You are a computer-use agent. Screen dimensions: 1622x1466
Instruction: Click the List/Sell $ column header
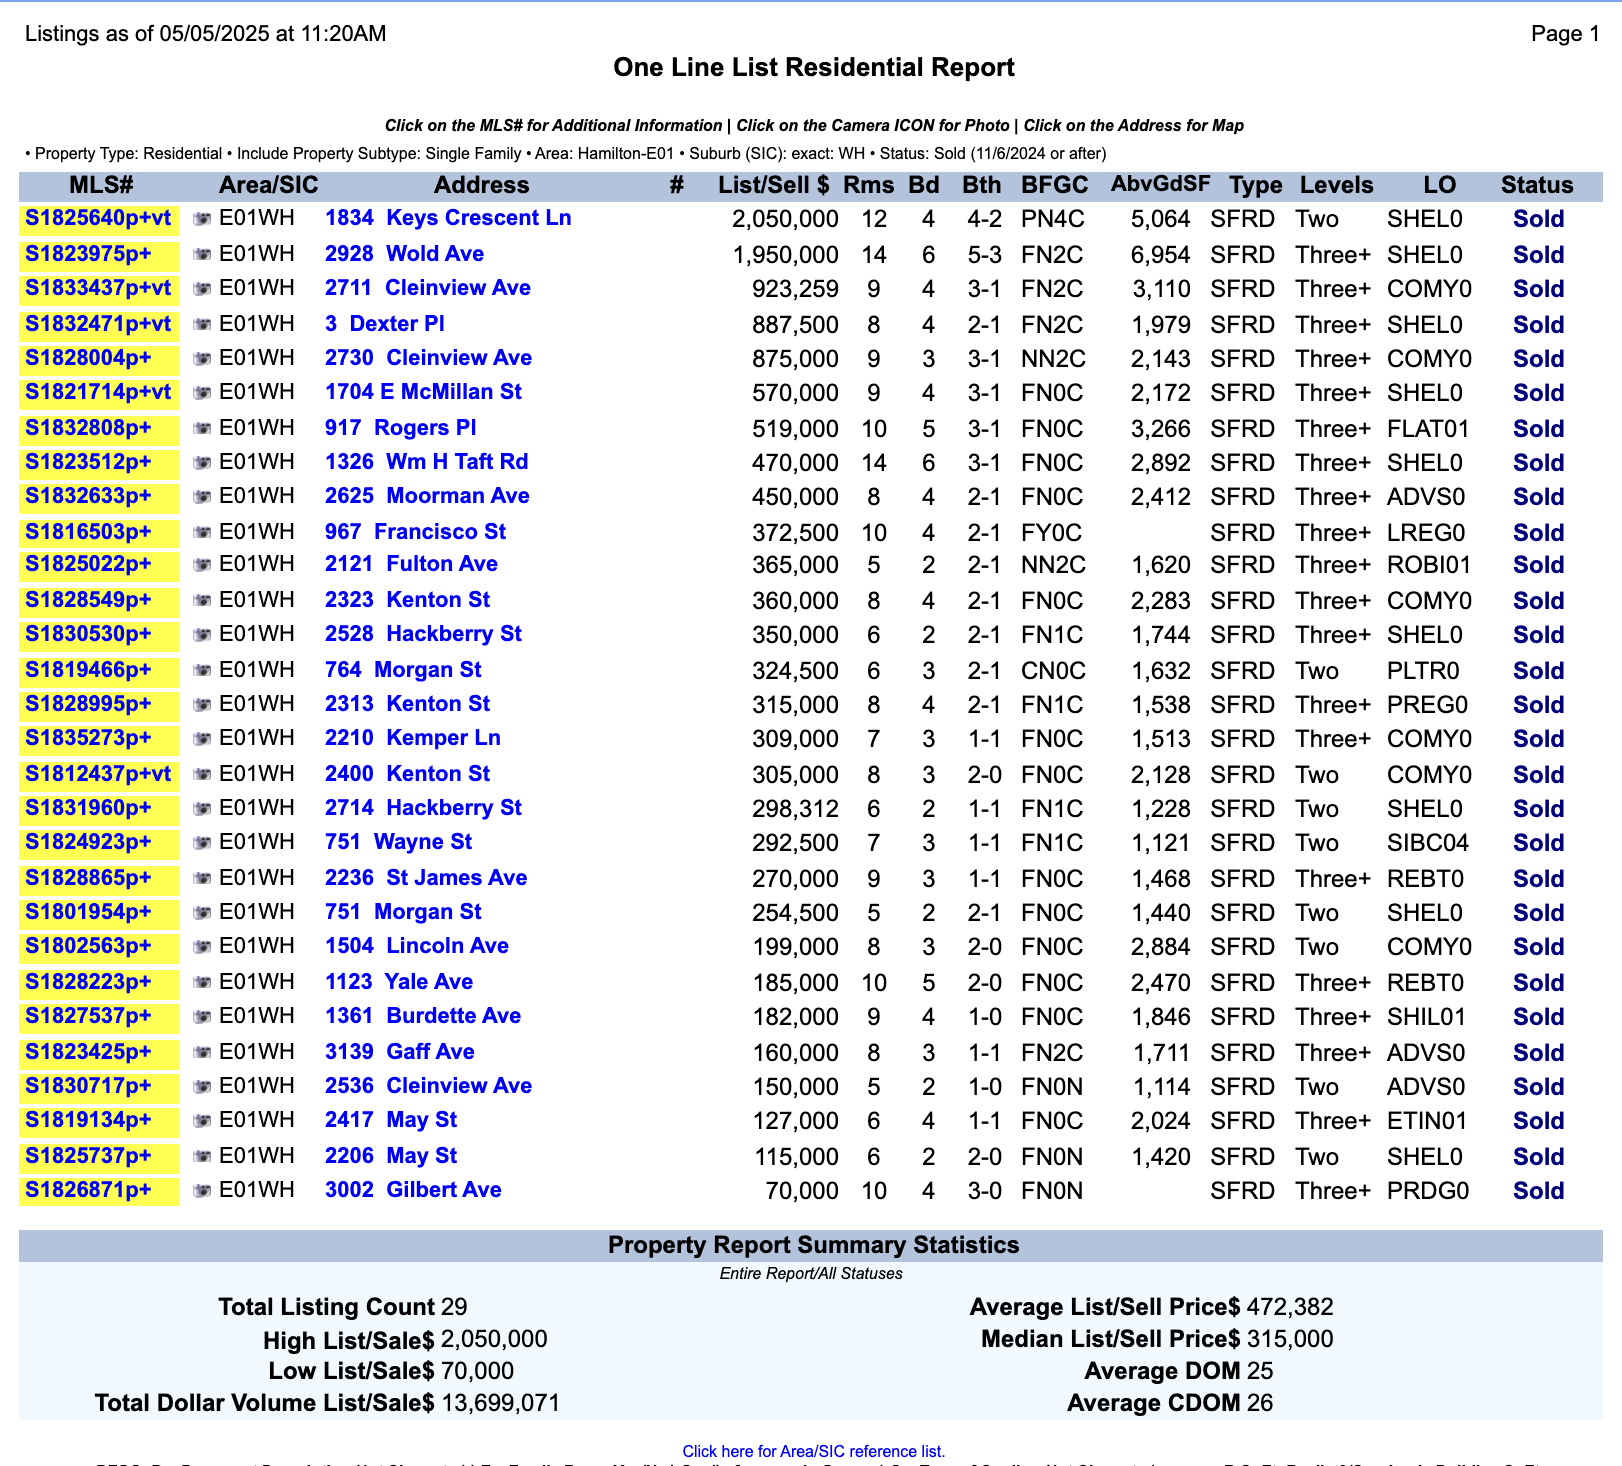click(x=773, y=185)
